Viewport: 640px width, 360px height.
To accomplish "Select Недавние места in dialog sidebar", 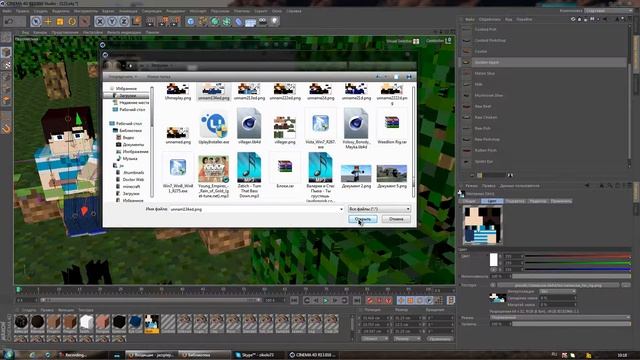I will pos(131,102).
